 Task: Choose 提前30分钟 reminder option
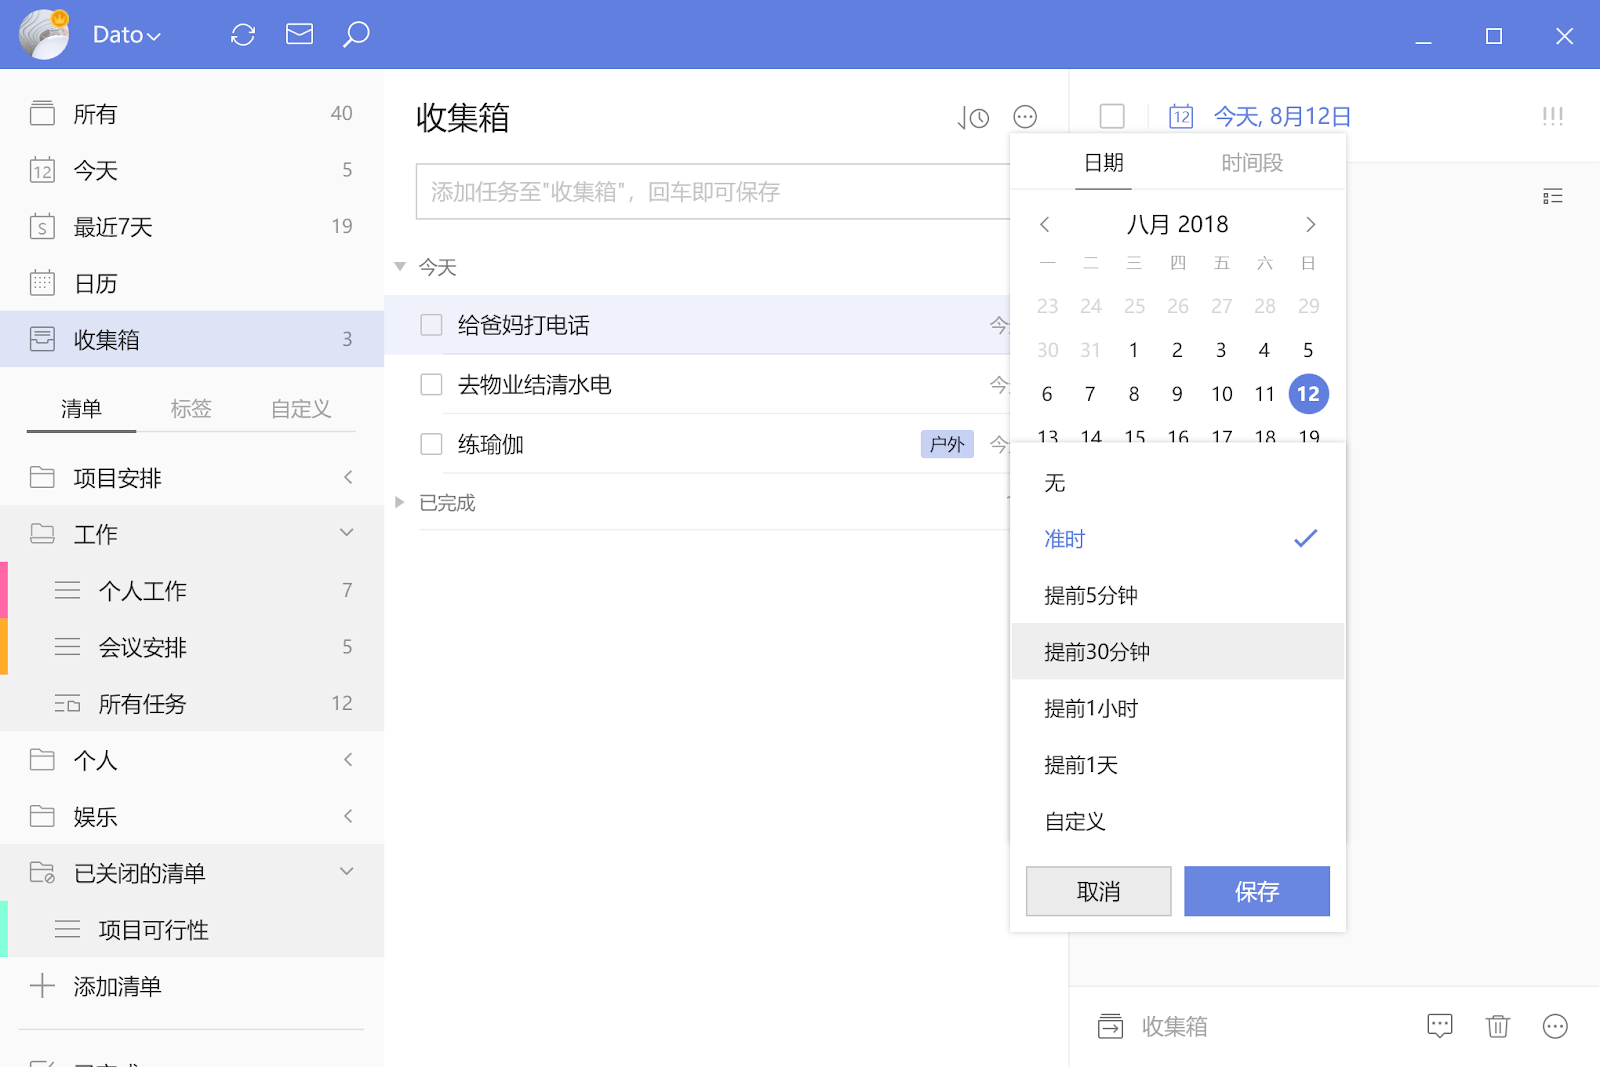[x=1178, y=652]
